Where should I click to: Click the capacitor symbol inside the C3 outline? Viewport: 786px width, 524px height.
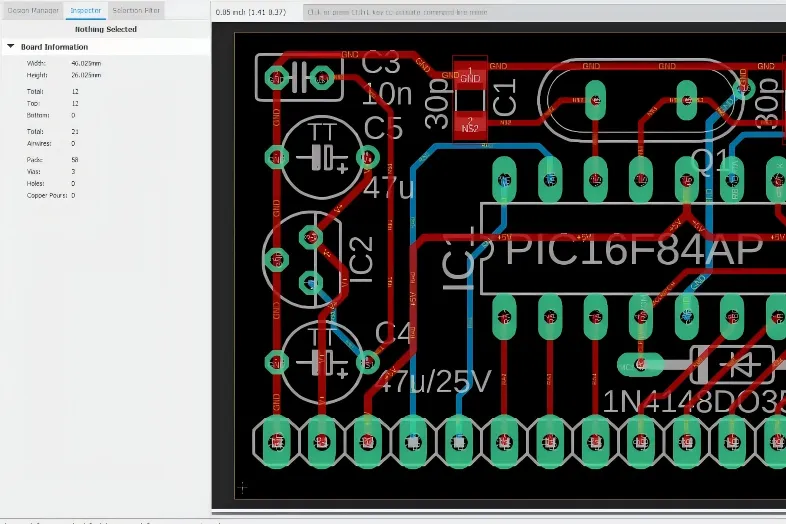299,78
